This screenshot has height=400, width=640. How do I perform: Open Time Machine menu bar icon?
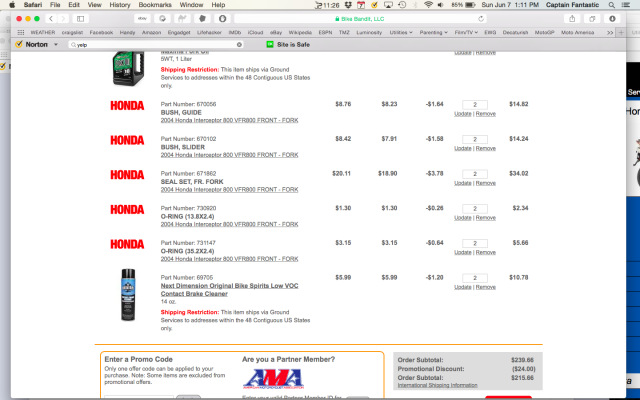click(x=402, y=5)
